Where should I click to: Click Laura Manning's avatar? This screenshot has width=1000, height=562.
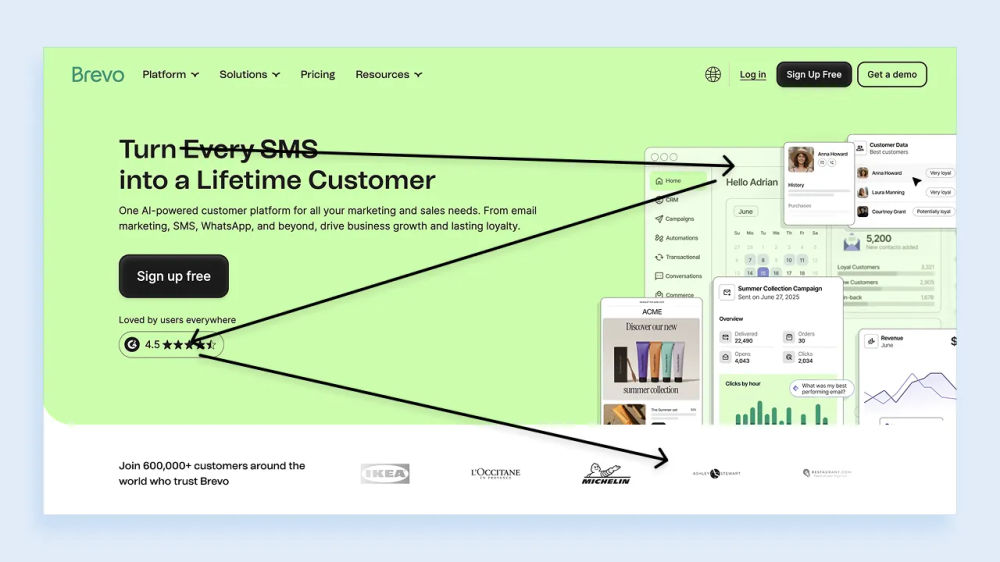coord(863,192)
